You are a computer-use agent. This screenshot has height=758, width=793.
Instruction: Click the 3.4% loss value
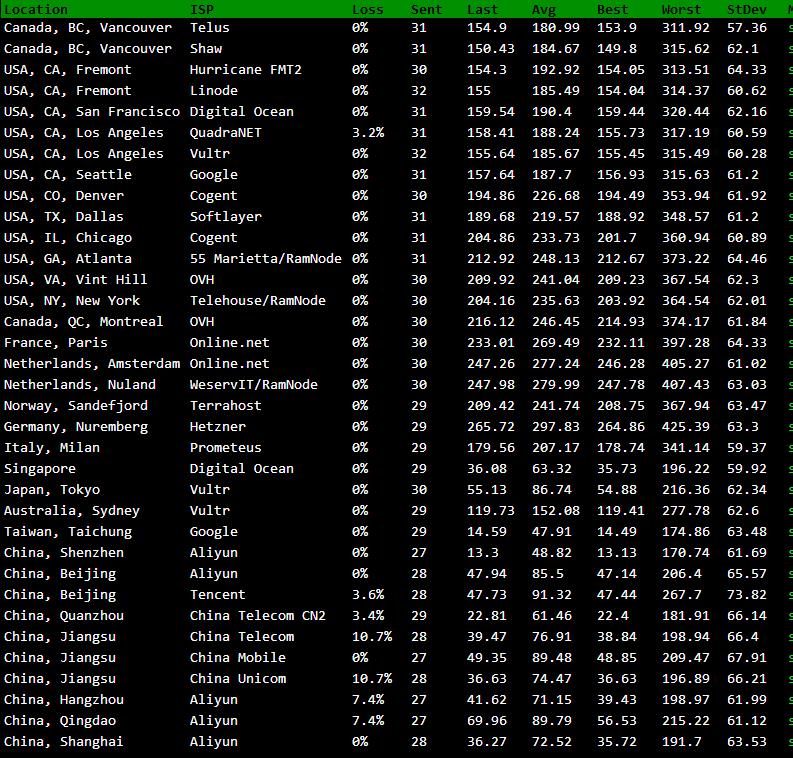coord(368,615)
